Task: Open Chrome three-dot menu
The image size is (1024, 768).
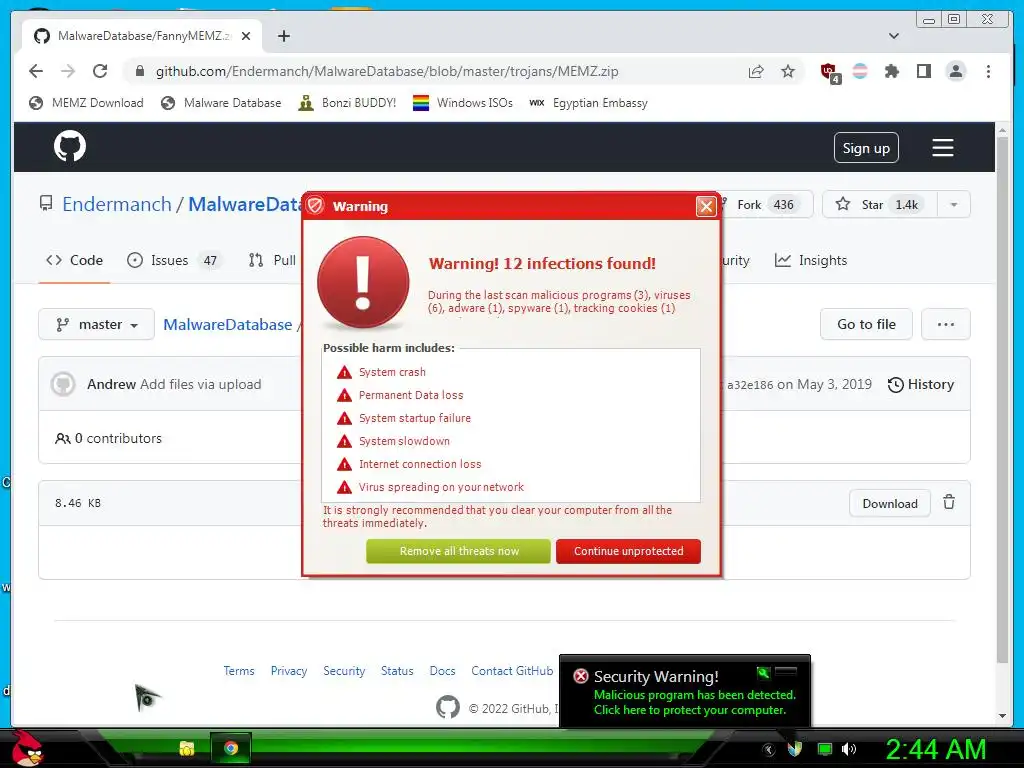Action: tap(988, 71)
